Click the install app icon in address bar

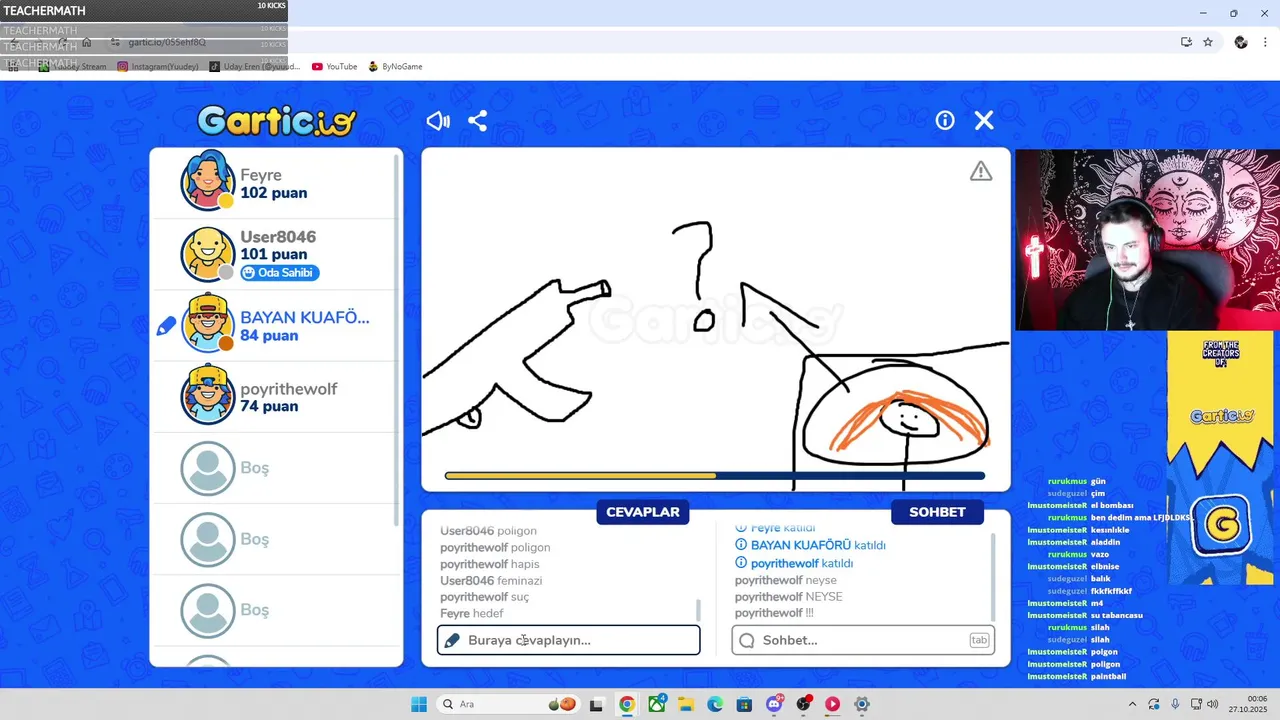1186,42
